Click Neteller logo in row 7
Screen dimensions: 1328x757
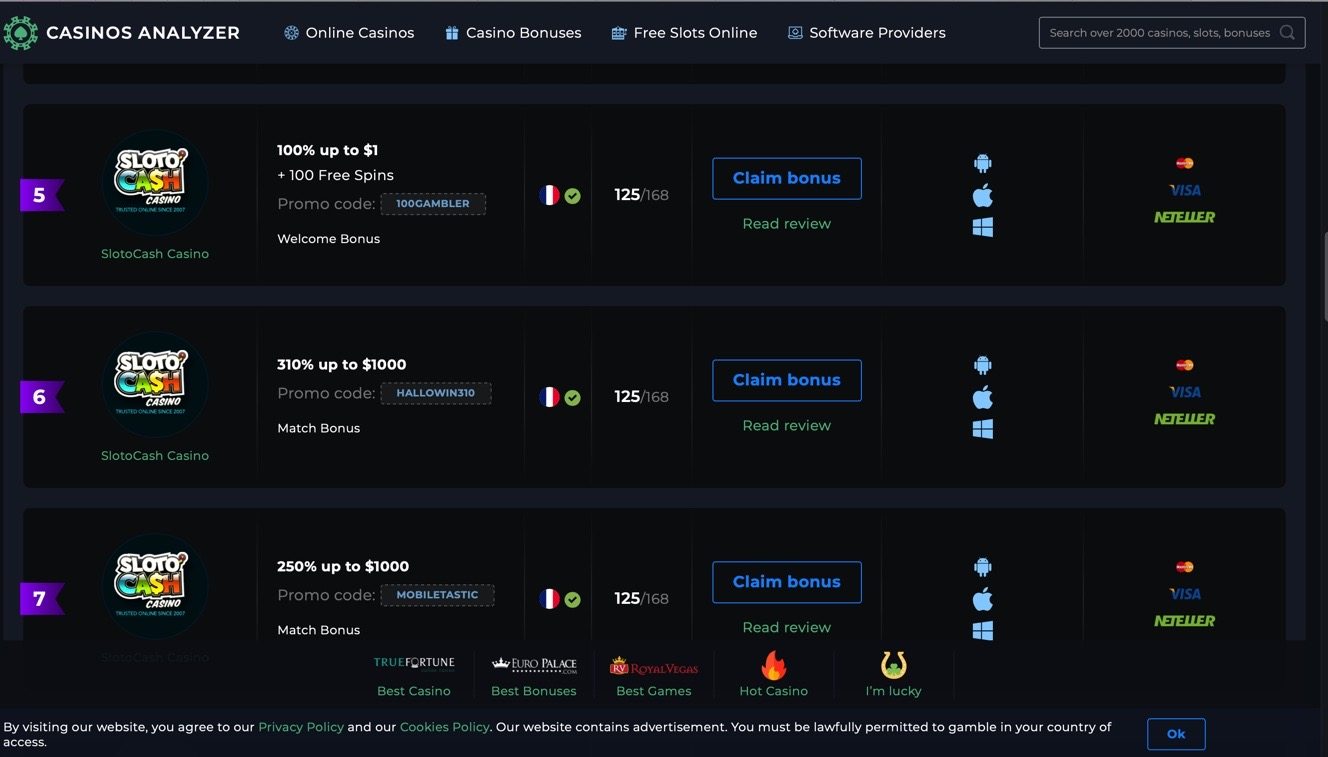(1185, 621)
